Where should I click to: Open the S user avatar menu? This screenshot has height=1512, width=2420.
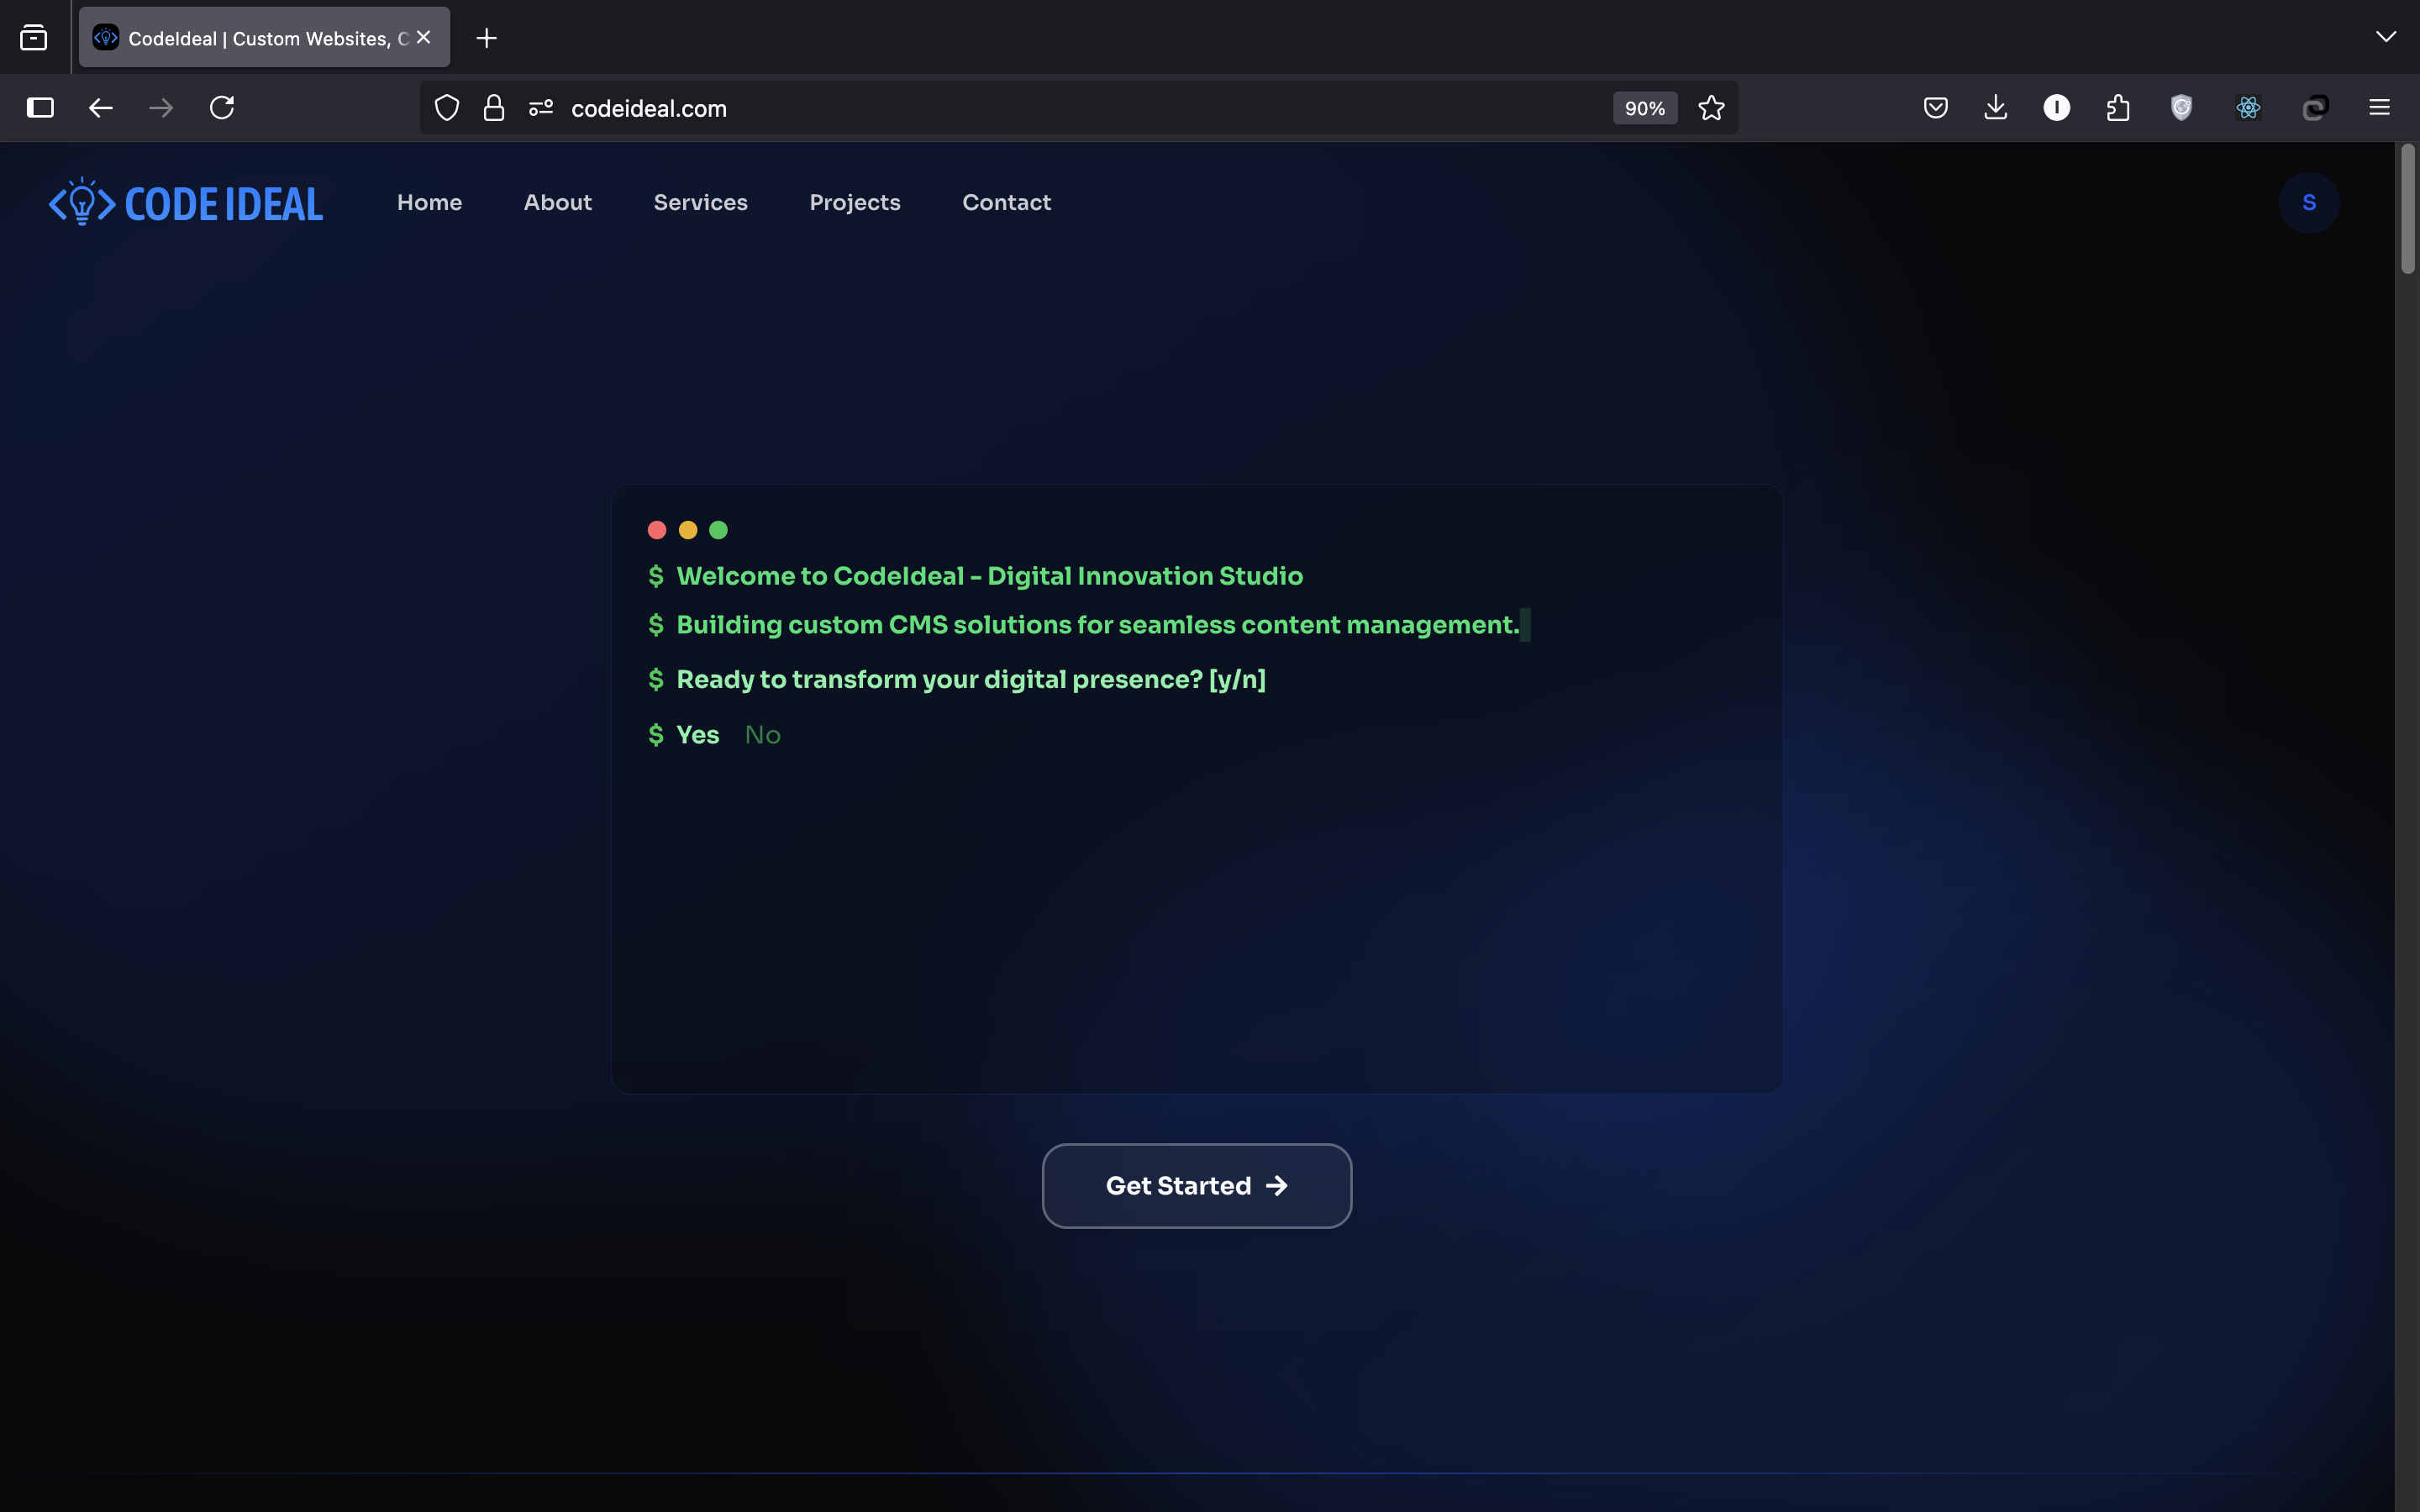click(x=2308, y=203)
